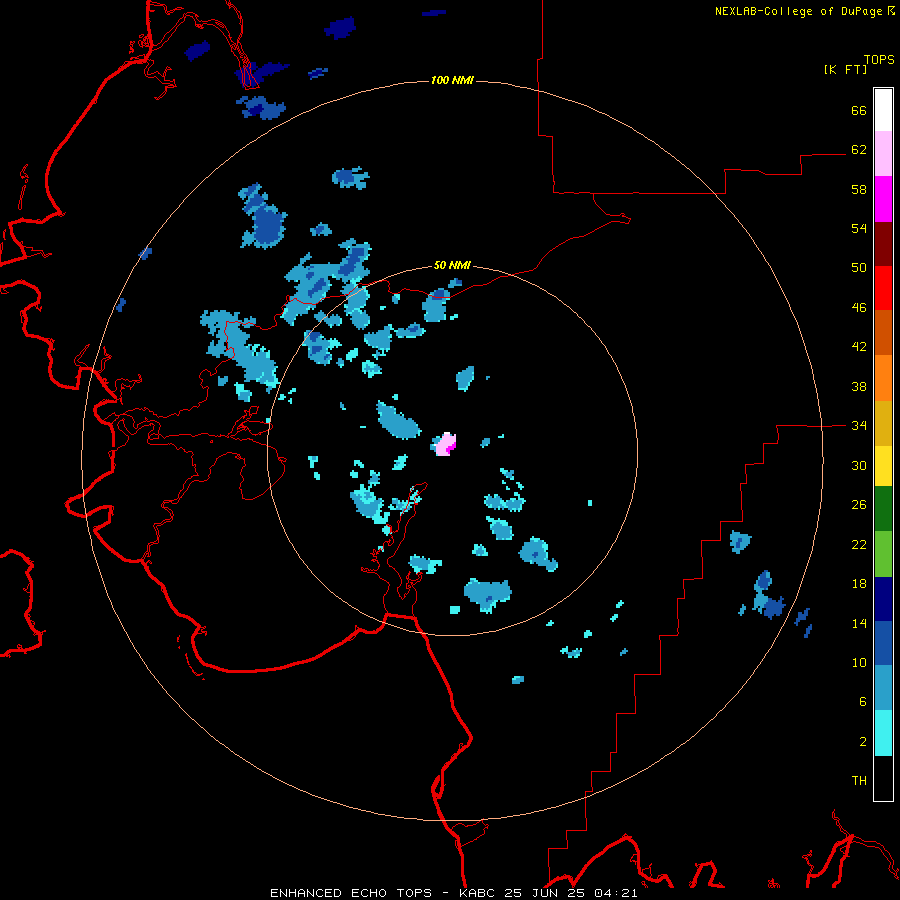Screen dimensions: 900x900
Task: Click the pink high echo-top cell
Action: (x=445, y=445)
